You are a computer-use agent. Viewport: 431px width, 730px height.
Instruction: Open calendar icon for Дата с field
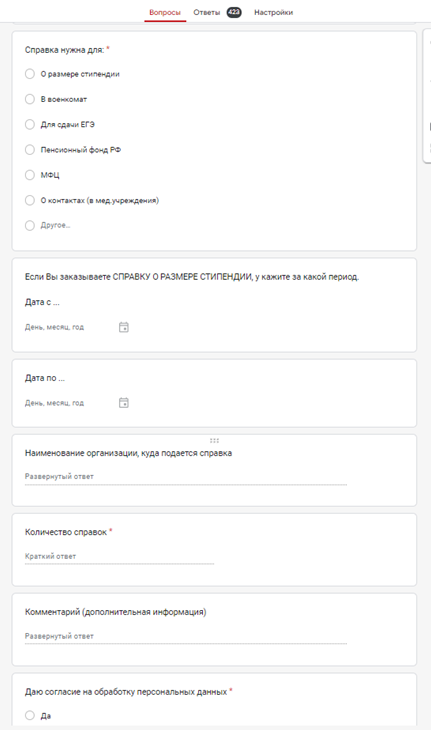tap(124, 327)
